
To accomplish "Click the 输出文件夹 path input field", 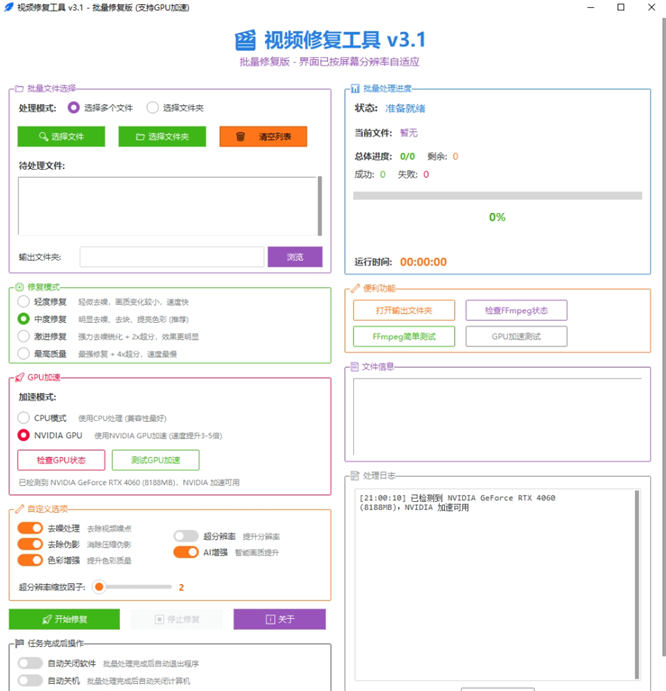I will (172, 257).
